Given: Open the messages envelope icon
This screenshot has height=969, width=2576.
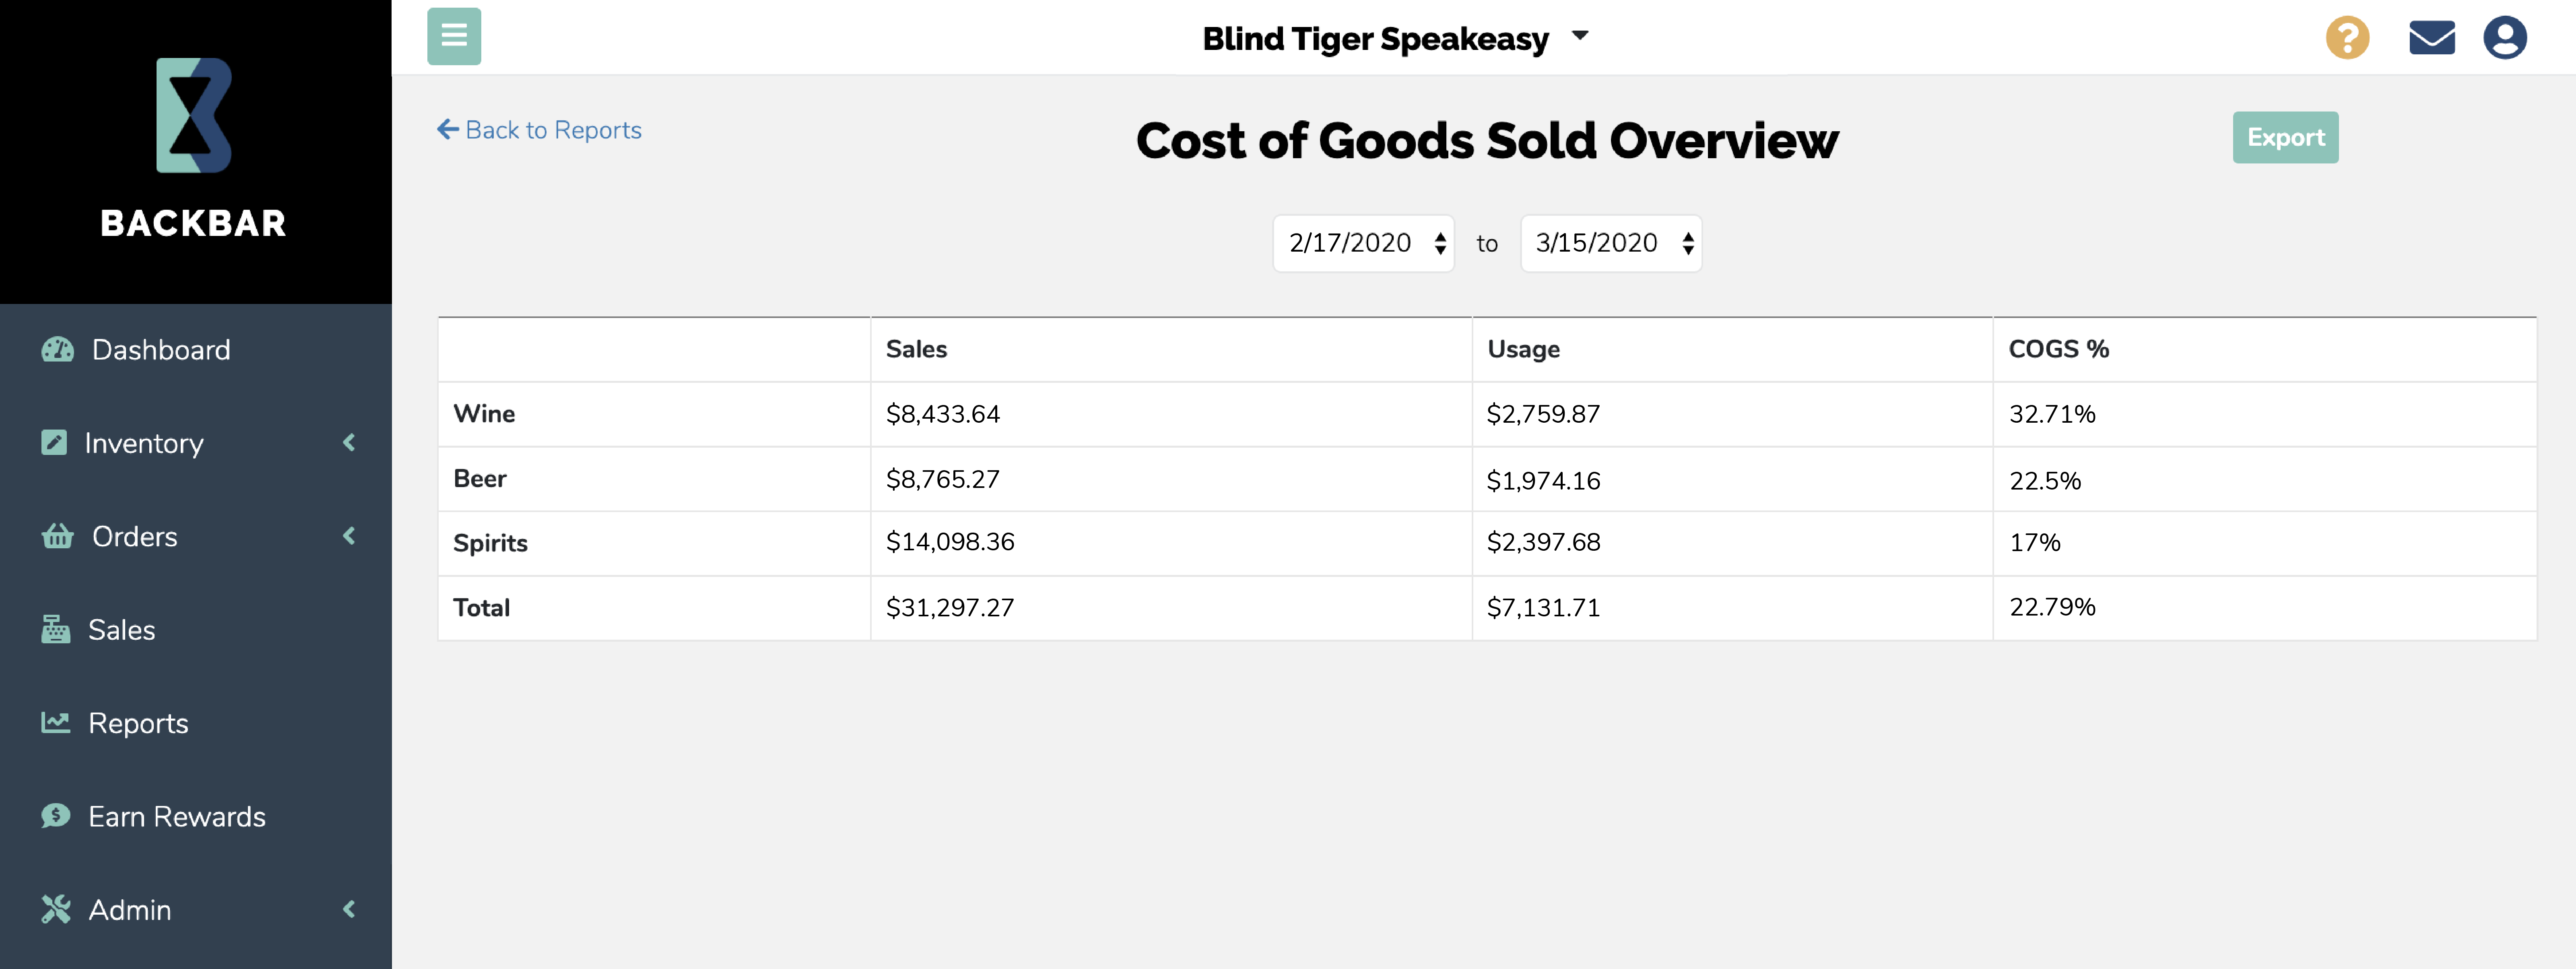Looking at the screenshot, I should (x=2432, y=37).
